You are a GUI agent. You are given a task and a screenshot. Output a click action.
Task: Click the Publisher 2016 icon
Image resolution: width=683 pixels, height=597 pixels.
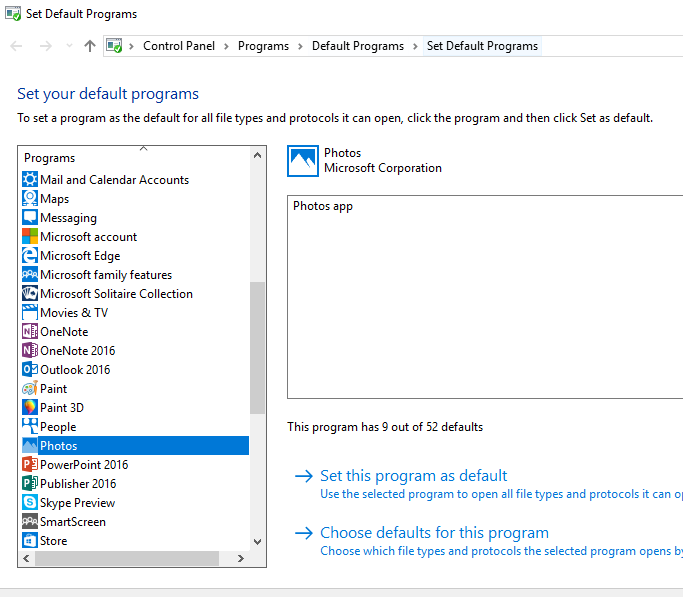point(30,483)
